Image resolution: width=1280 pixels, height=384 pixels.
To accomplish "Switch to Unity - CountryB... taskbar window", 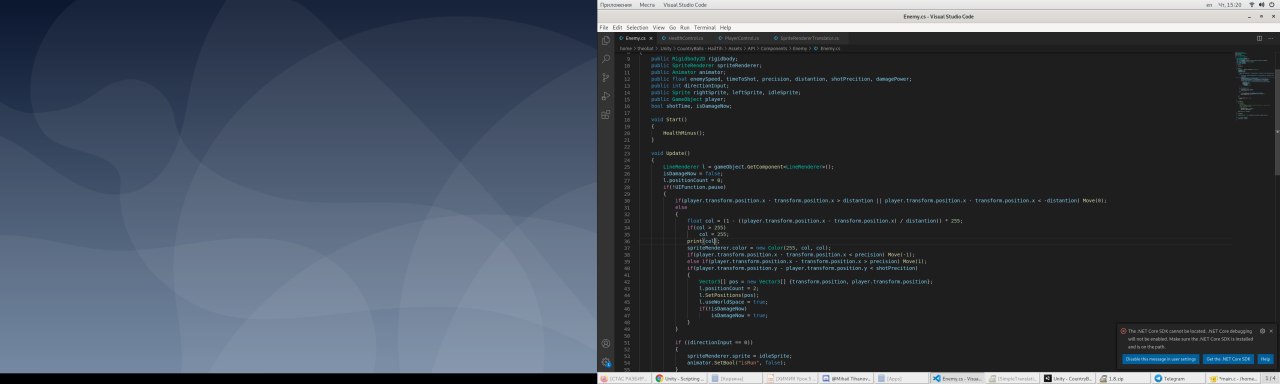I will pyautogui.click(x=1070, y=379).
